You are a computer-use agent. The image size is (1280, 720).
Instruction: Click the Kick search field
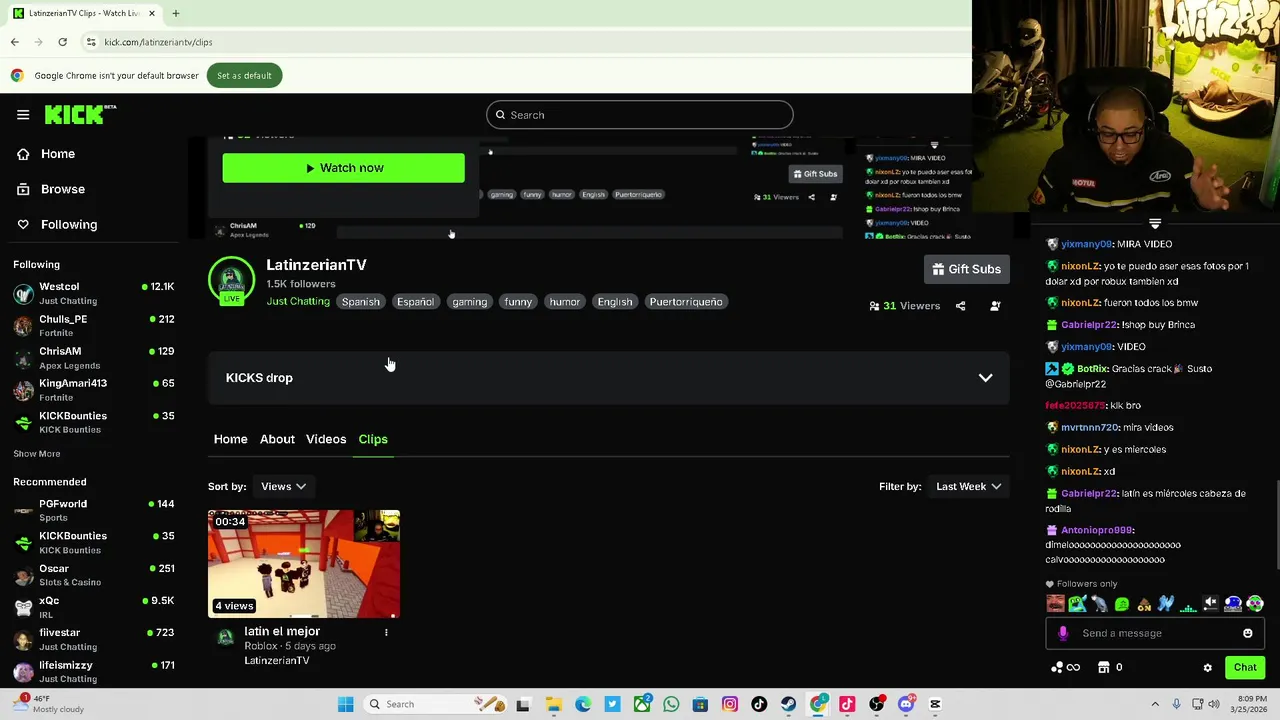[x=640, y=115]
